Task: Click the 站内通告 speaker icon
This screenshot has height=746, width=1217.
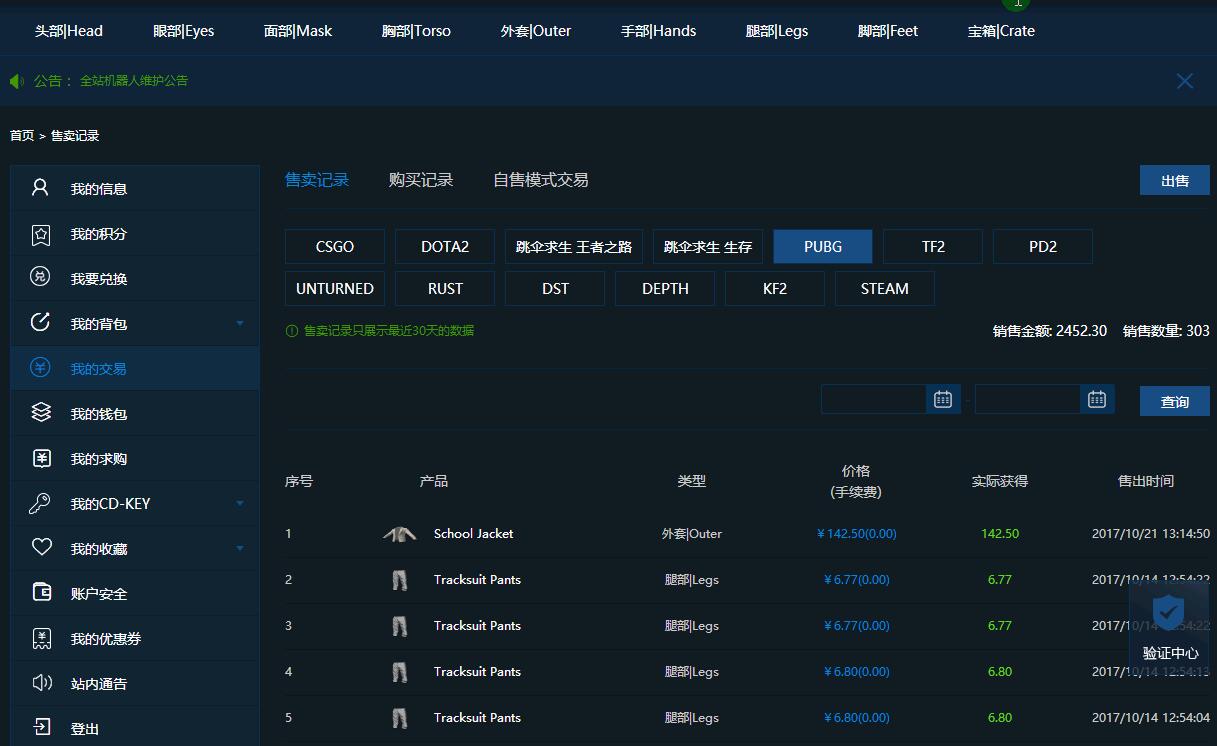Action: (x=41, y=683)
